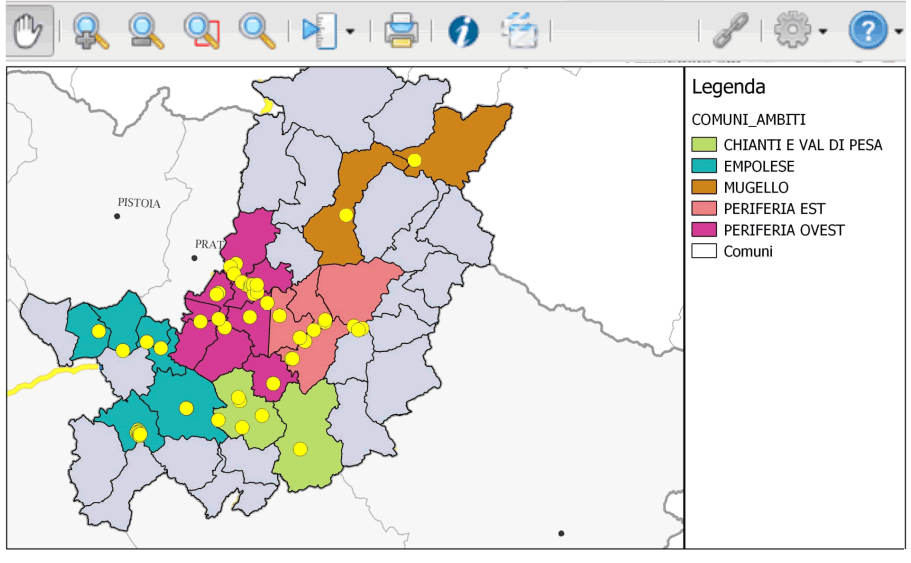Image resolution: width=911 pixels, height=563 pixels.
Task: Open the Settings gear icon
Action: pos(792,32)
